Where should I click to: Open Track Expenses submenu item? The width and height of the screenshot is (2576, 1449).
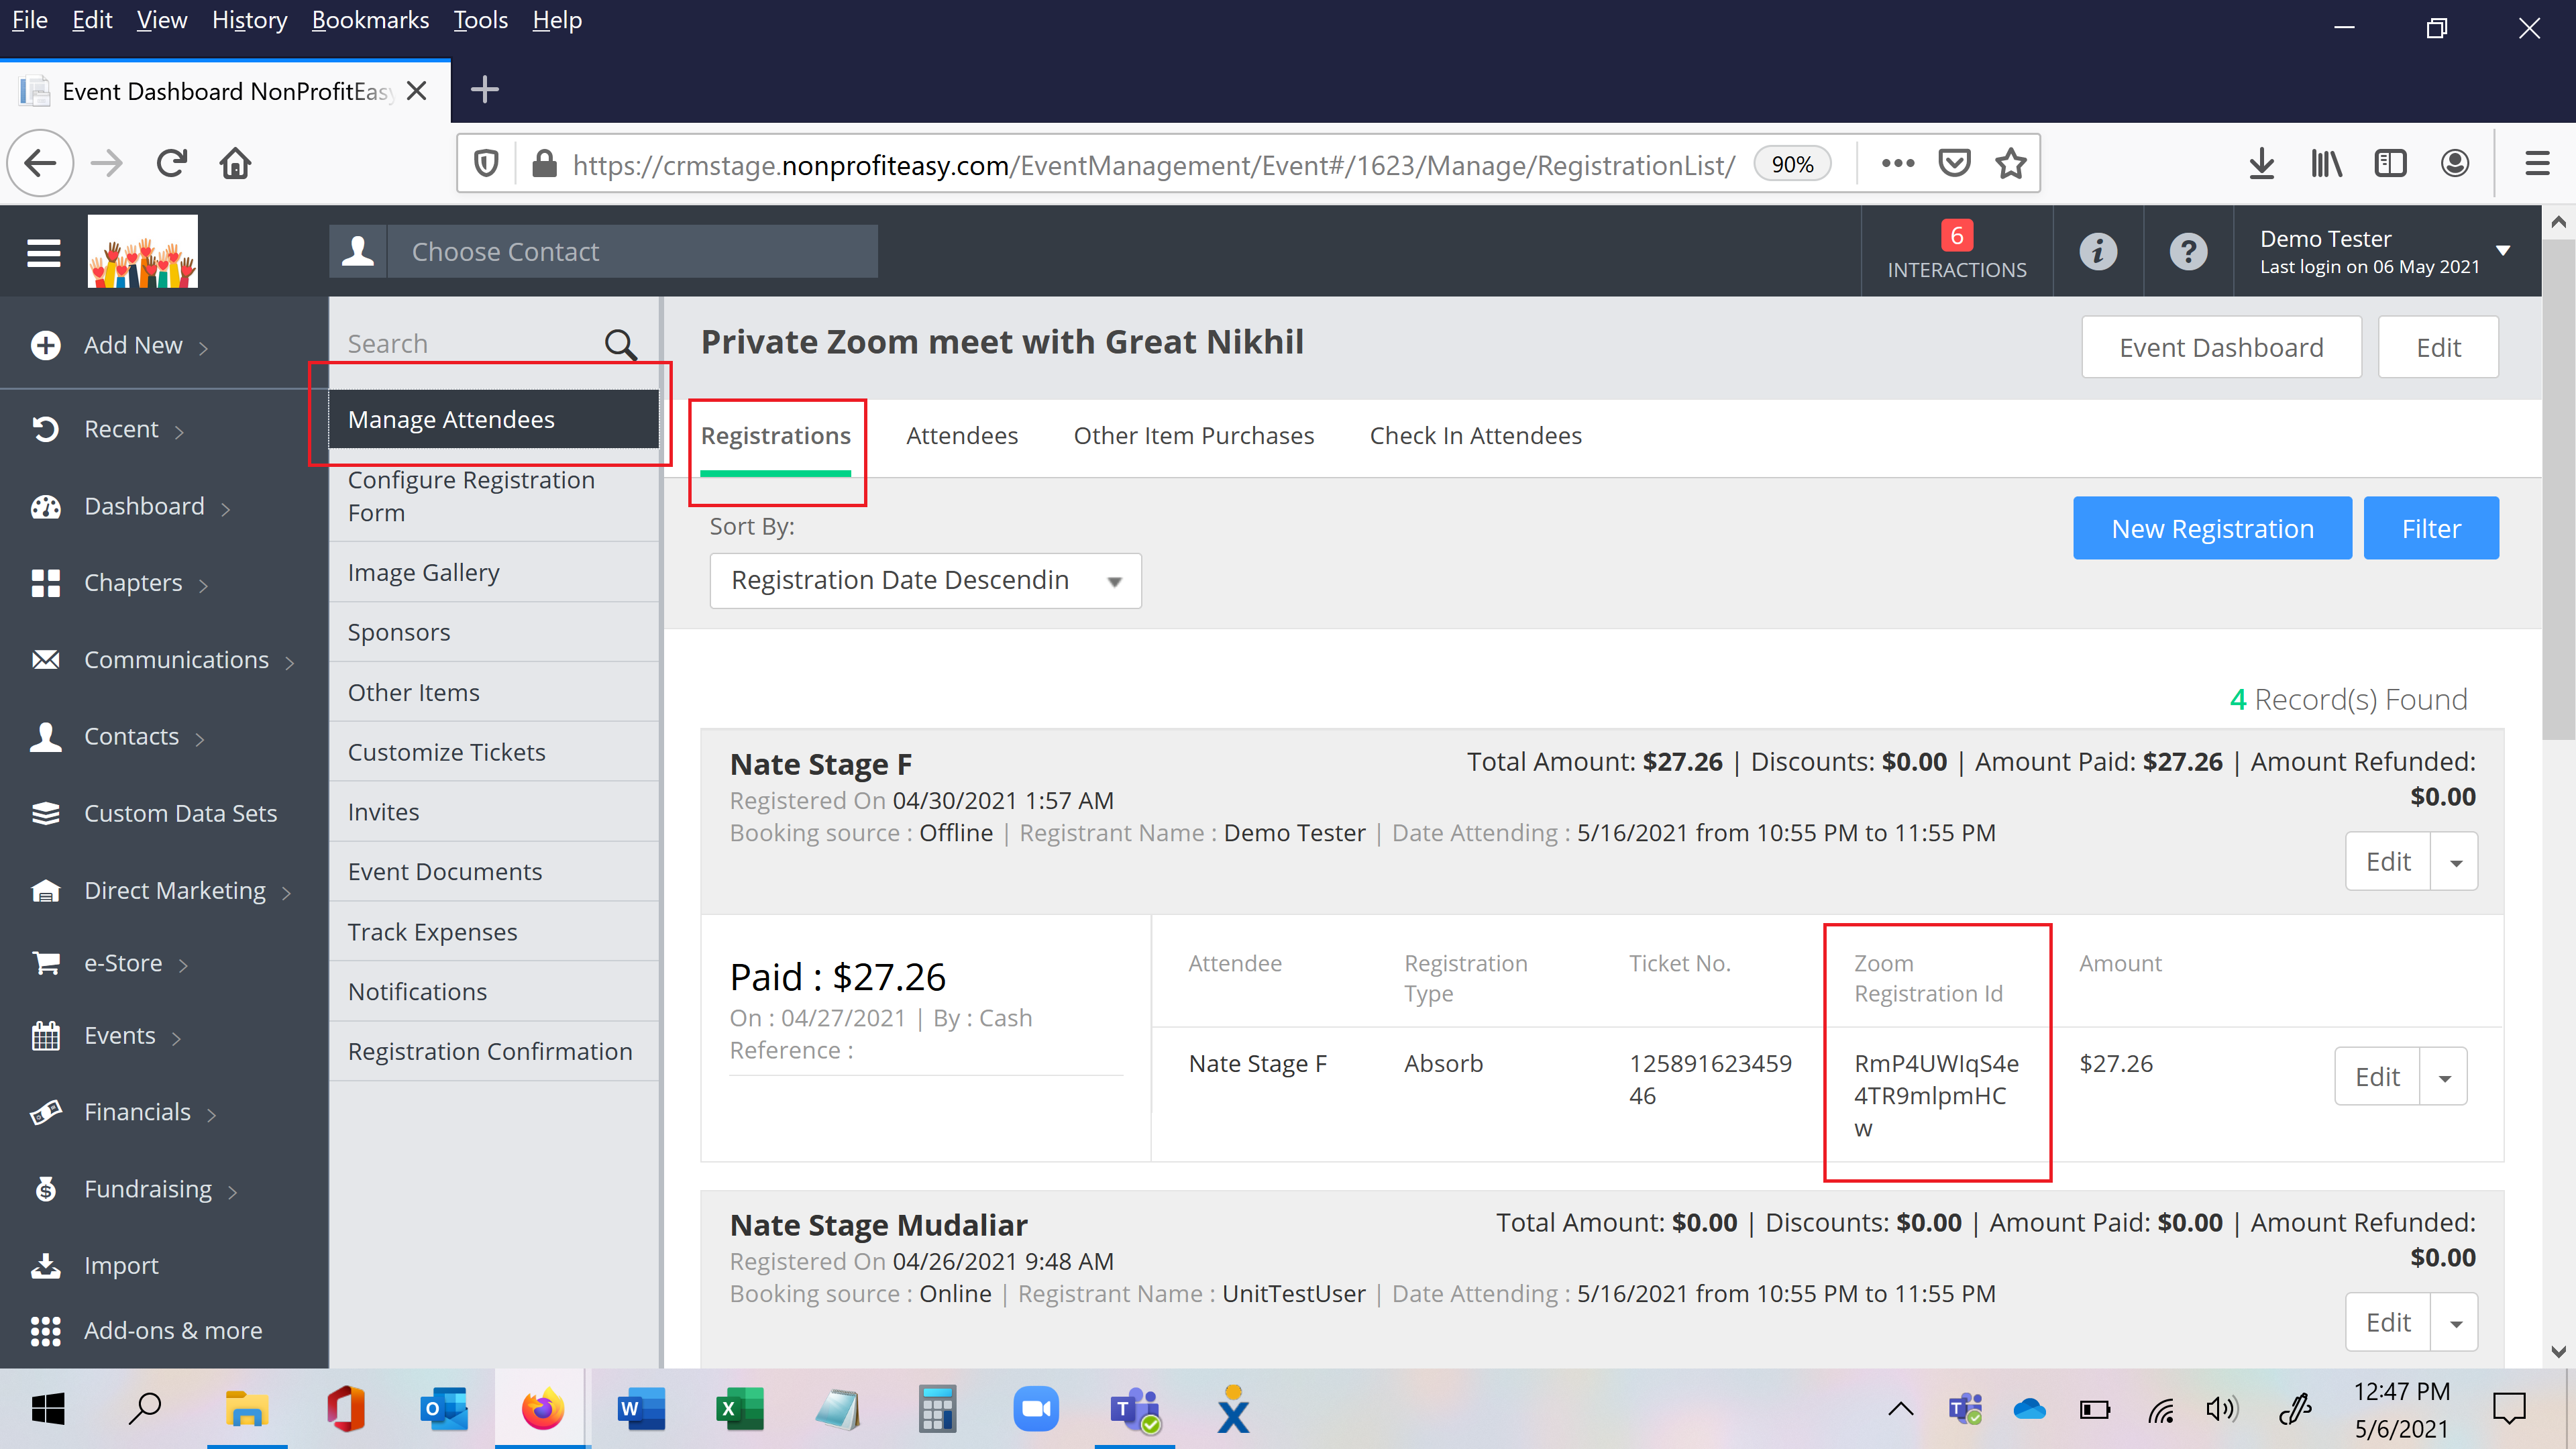pyautogui.click(x=494, y=932)
